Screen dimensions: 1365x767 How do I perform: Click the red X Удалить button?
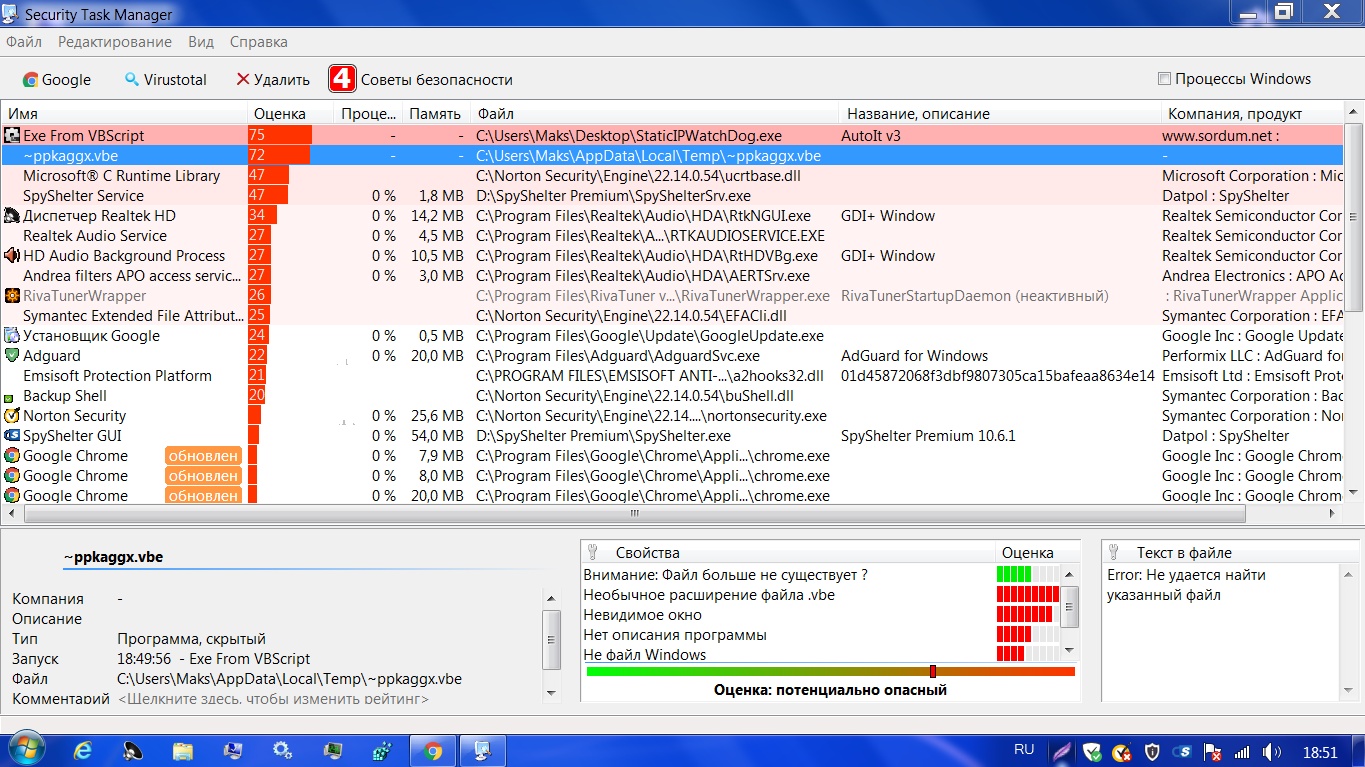coord(273,79)
